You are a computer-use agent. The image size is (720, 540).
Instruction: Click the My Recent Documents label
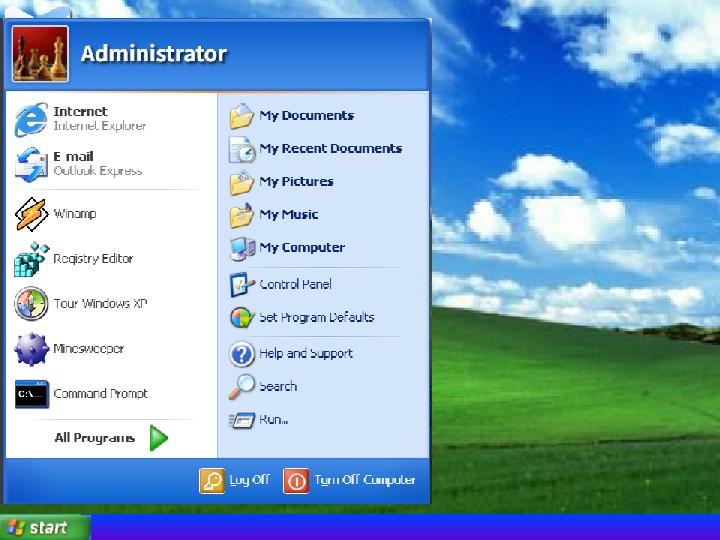(331, 149)
